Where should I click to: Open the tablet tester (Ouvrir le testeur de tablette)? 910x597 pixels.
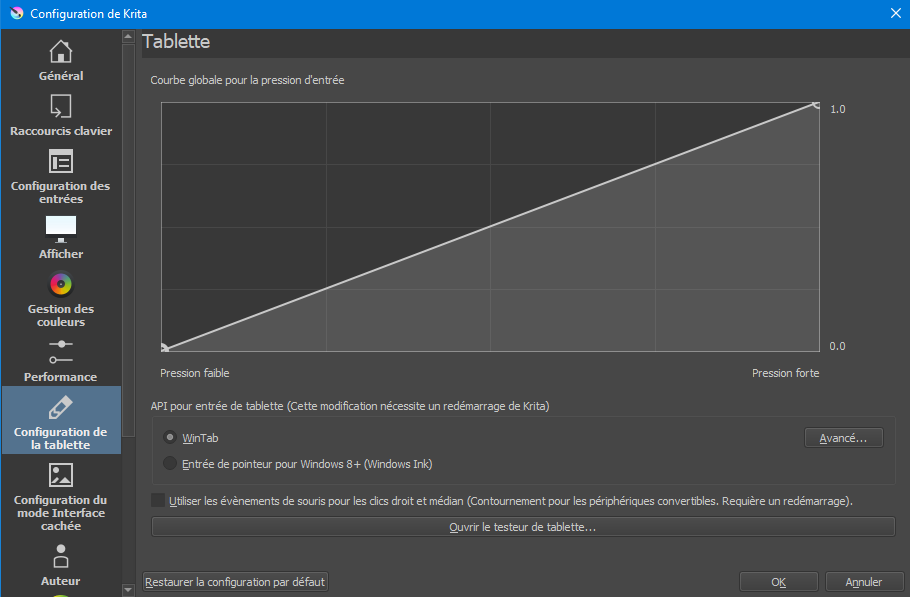pyautogui.click(x=523, y=527)
